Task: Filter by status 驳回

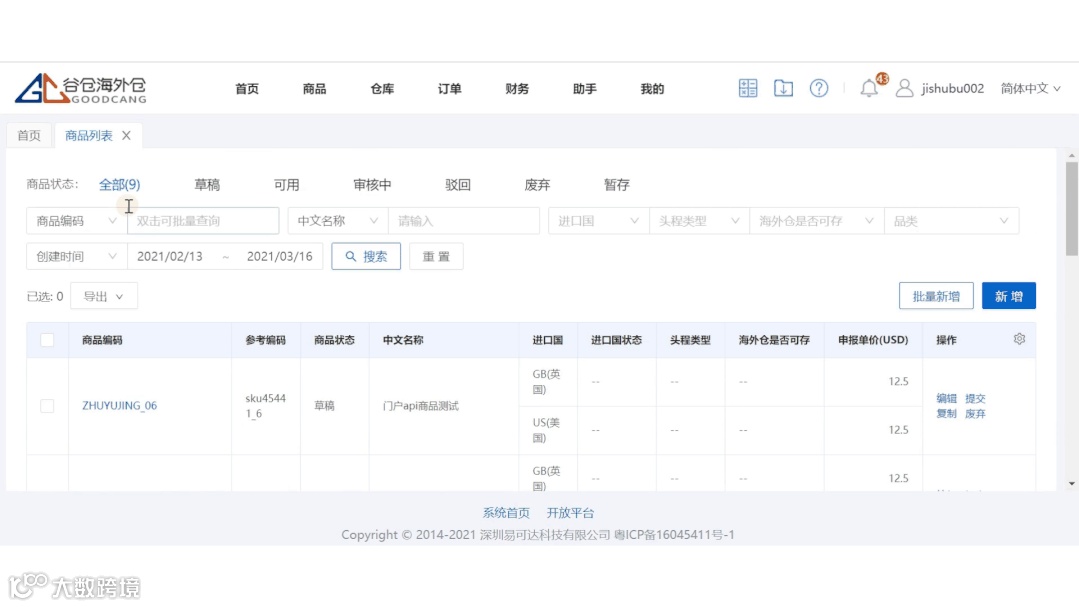Action: tap(458, 184)
